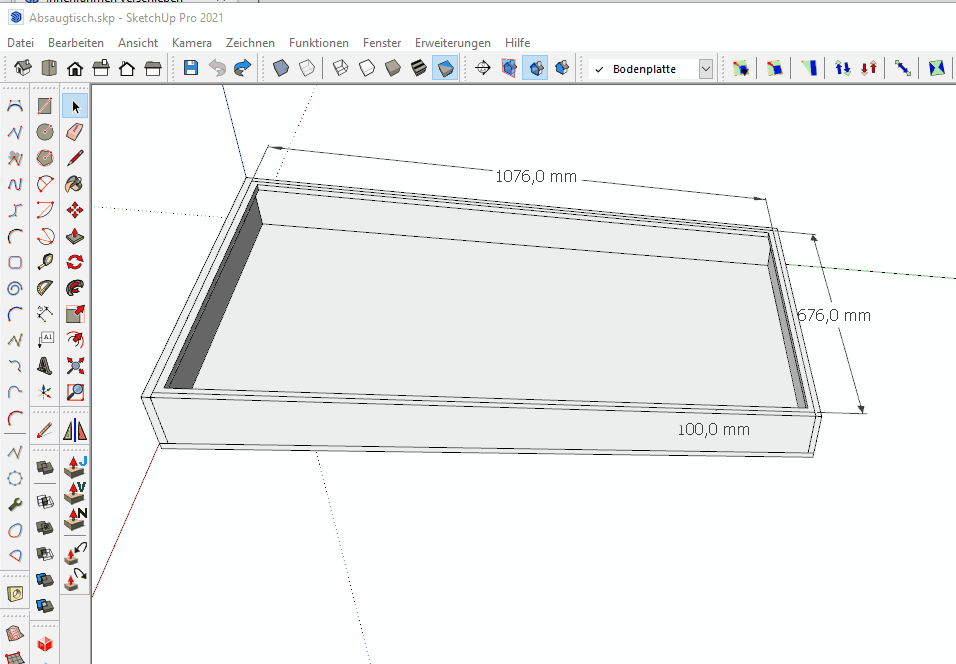Image resolution: width=956 pixels, height=664 pixels.
Task: Switch to Iso standard view
Action: click(23, 68)
